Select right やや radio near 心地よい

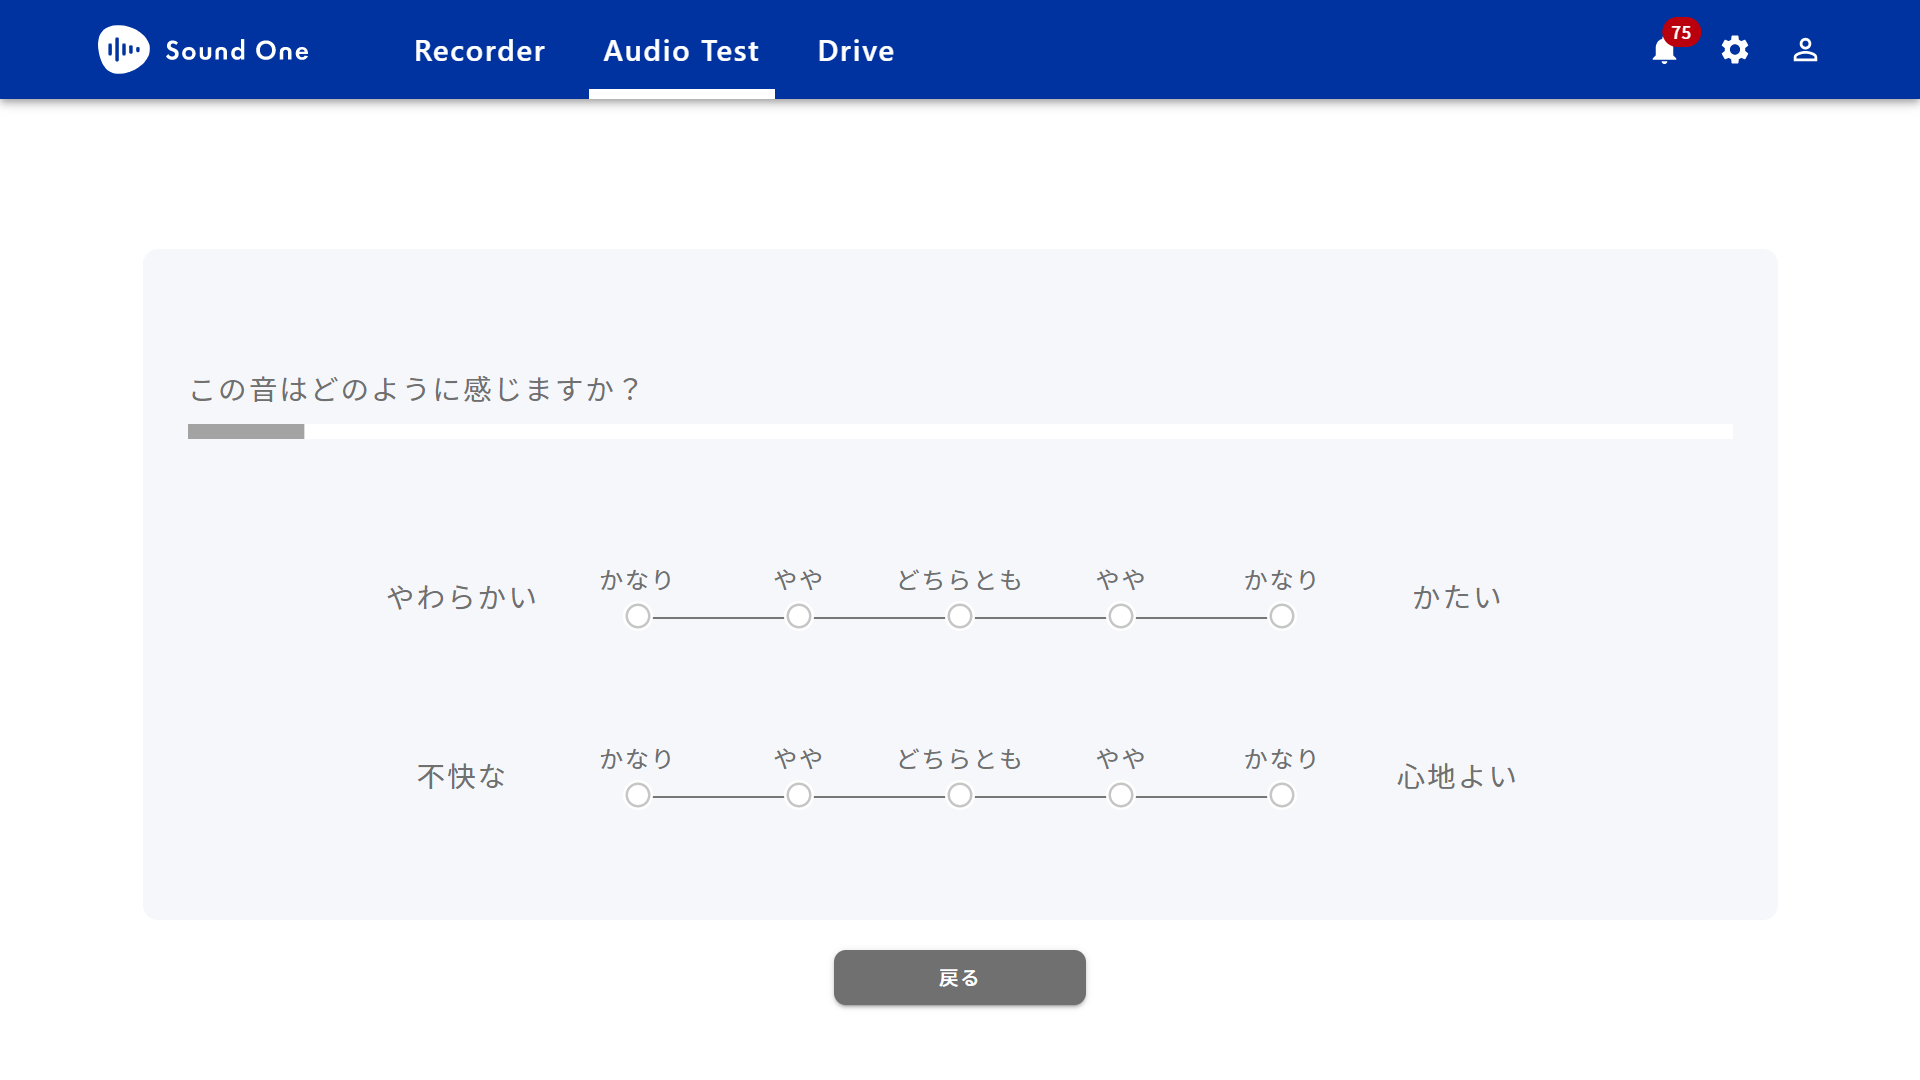(1121, 796)
